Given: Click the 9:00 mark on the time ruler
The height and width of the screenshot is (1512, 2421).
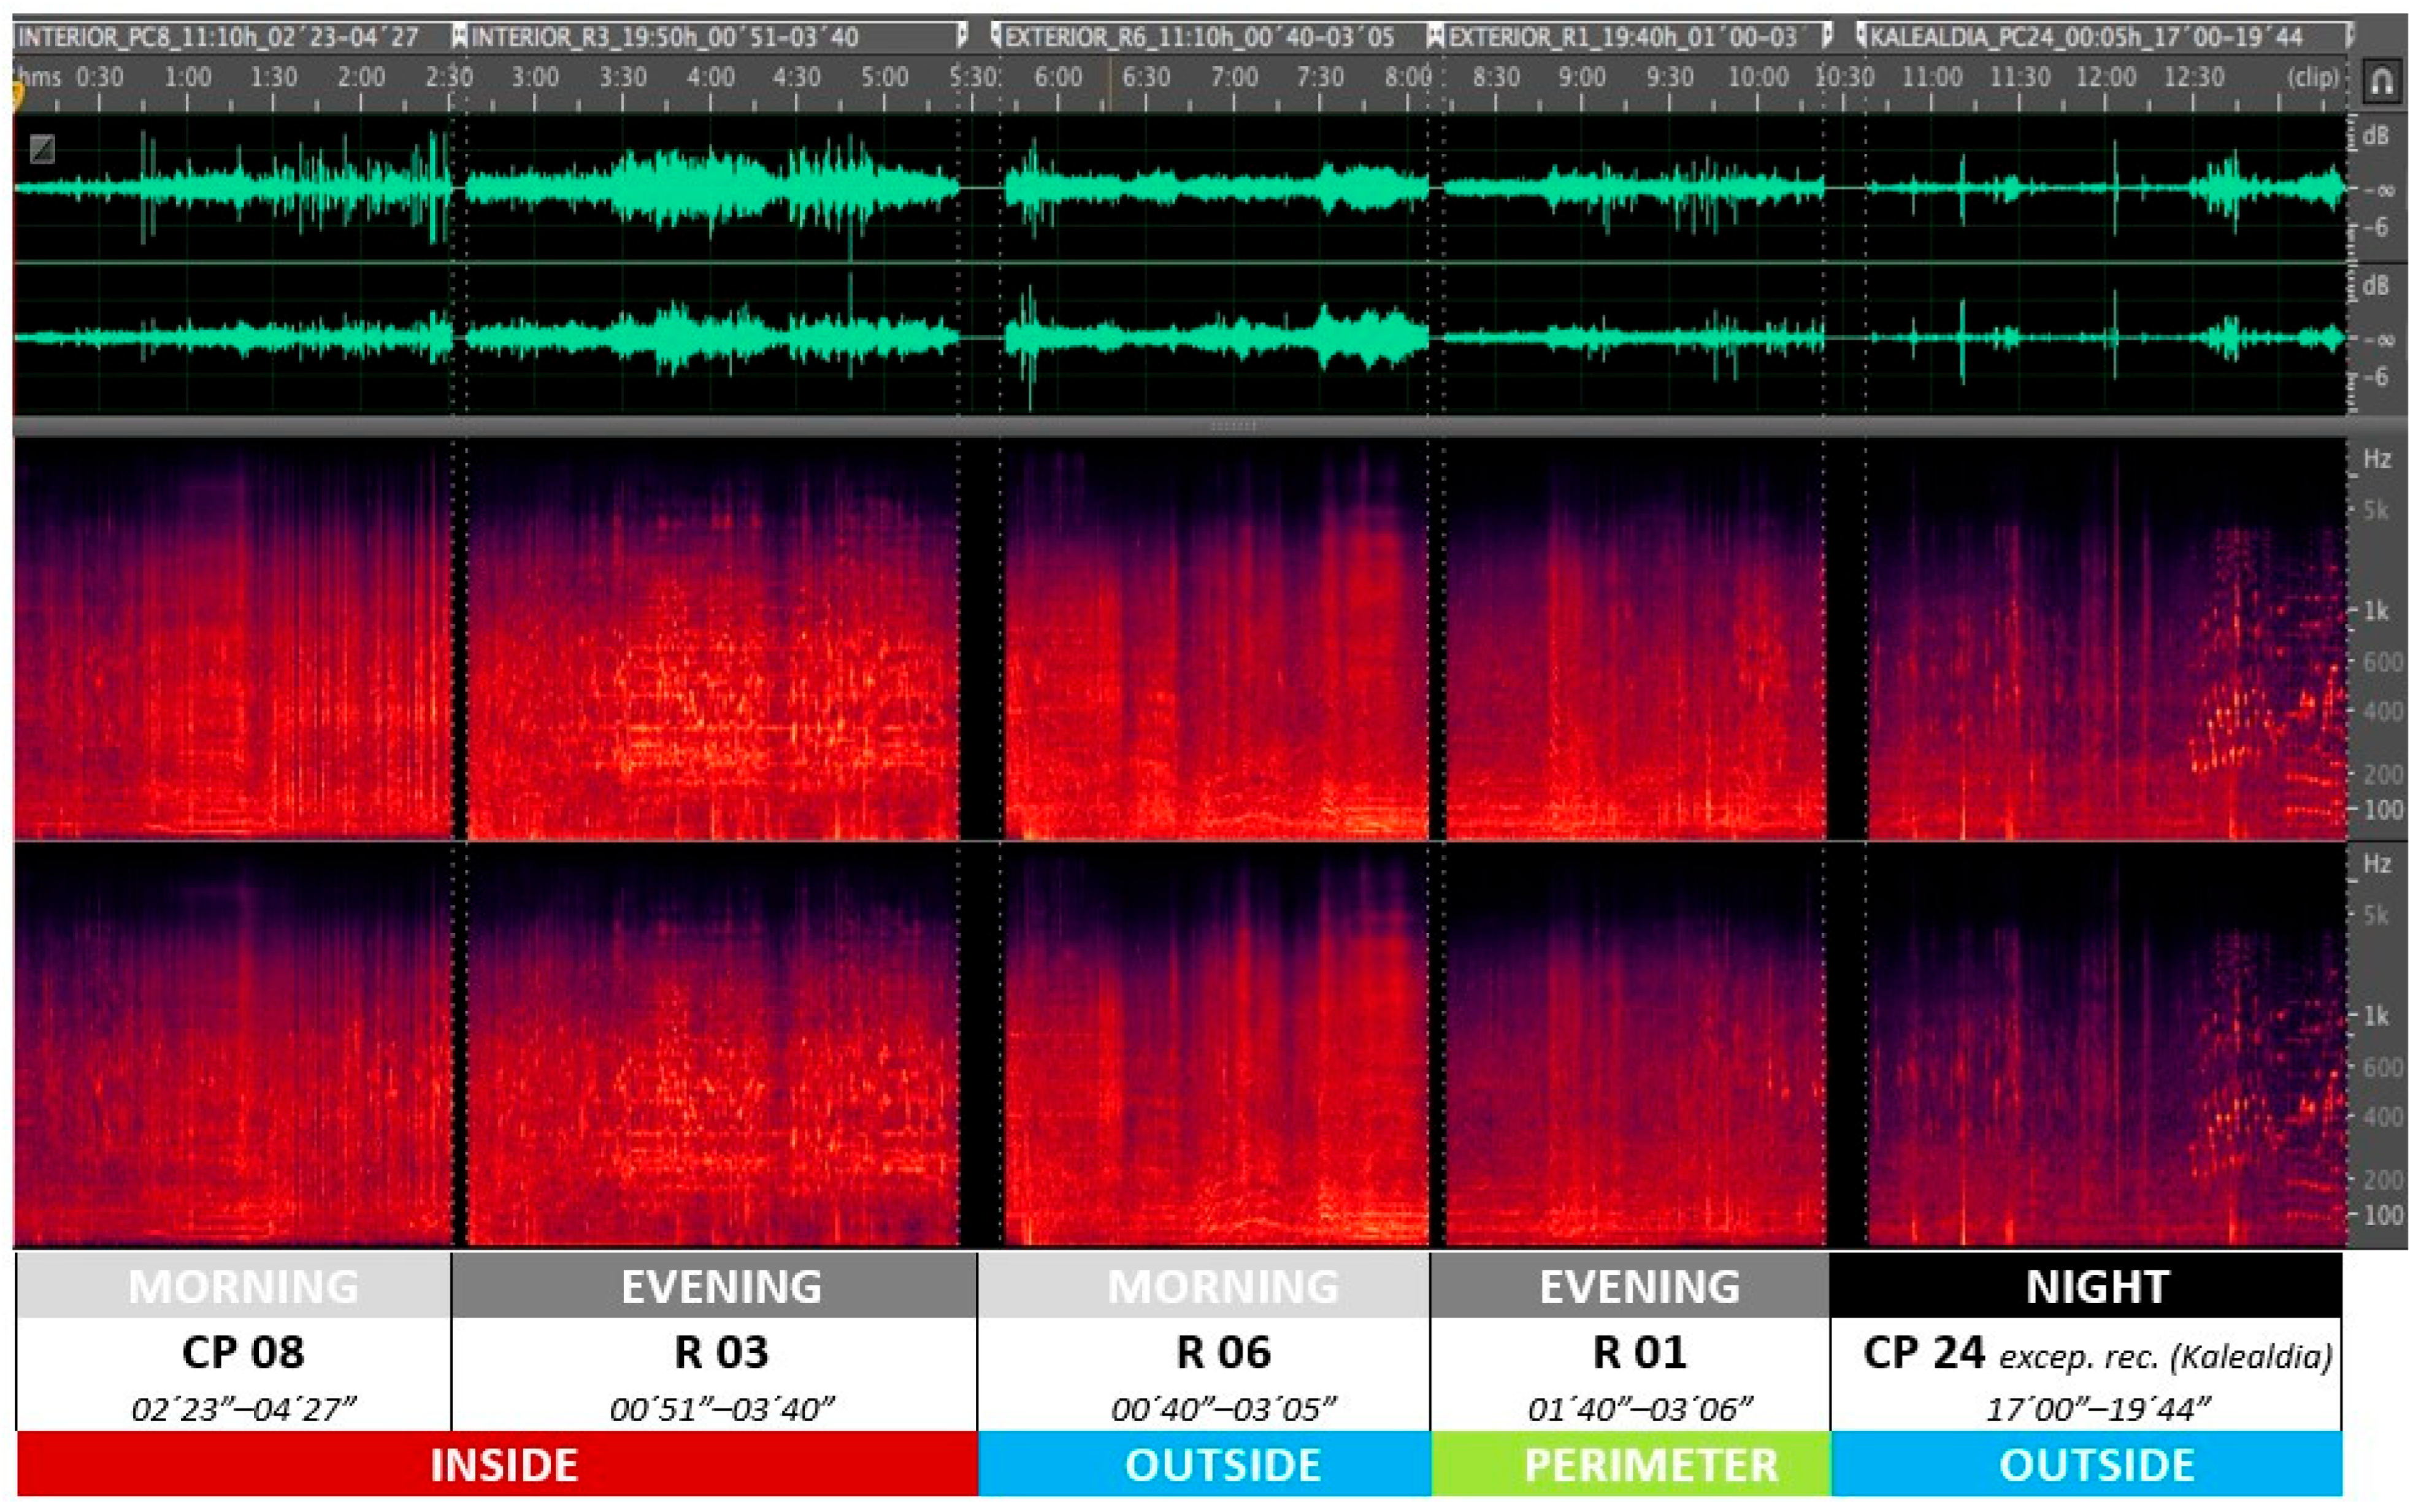Looking at the screenshot, I should (1582, 77).
